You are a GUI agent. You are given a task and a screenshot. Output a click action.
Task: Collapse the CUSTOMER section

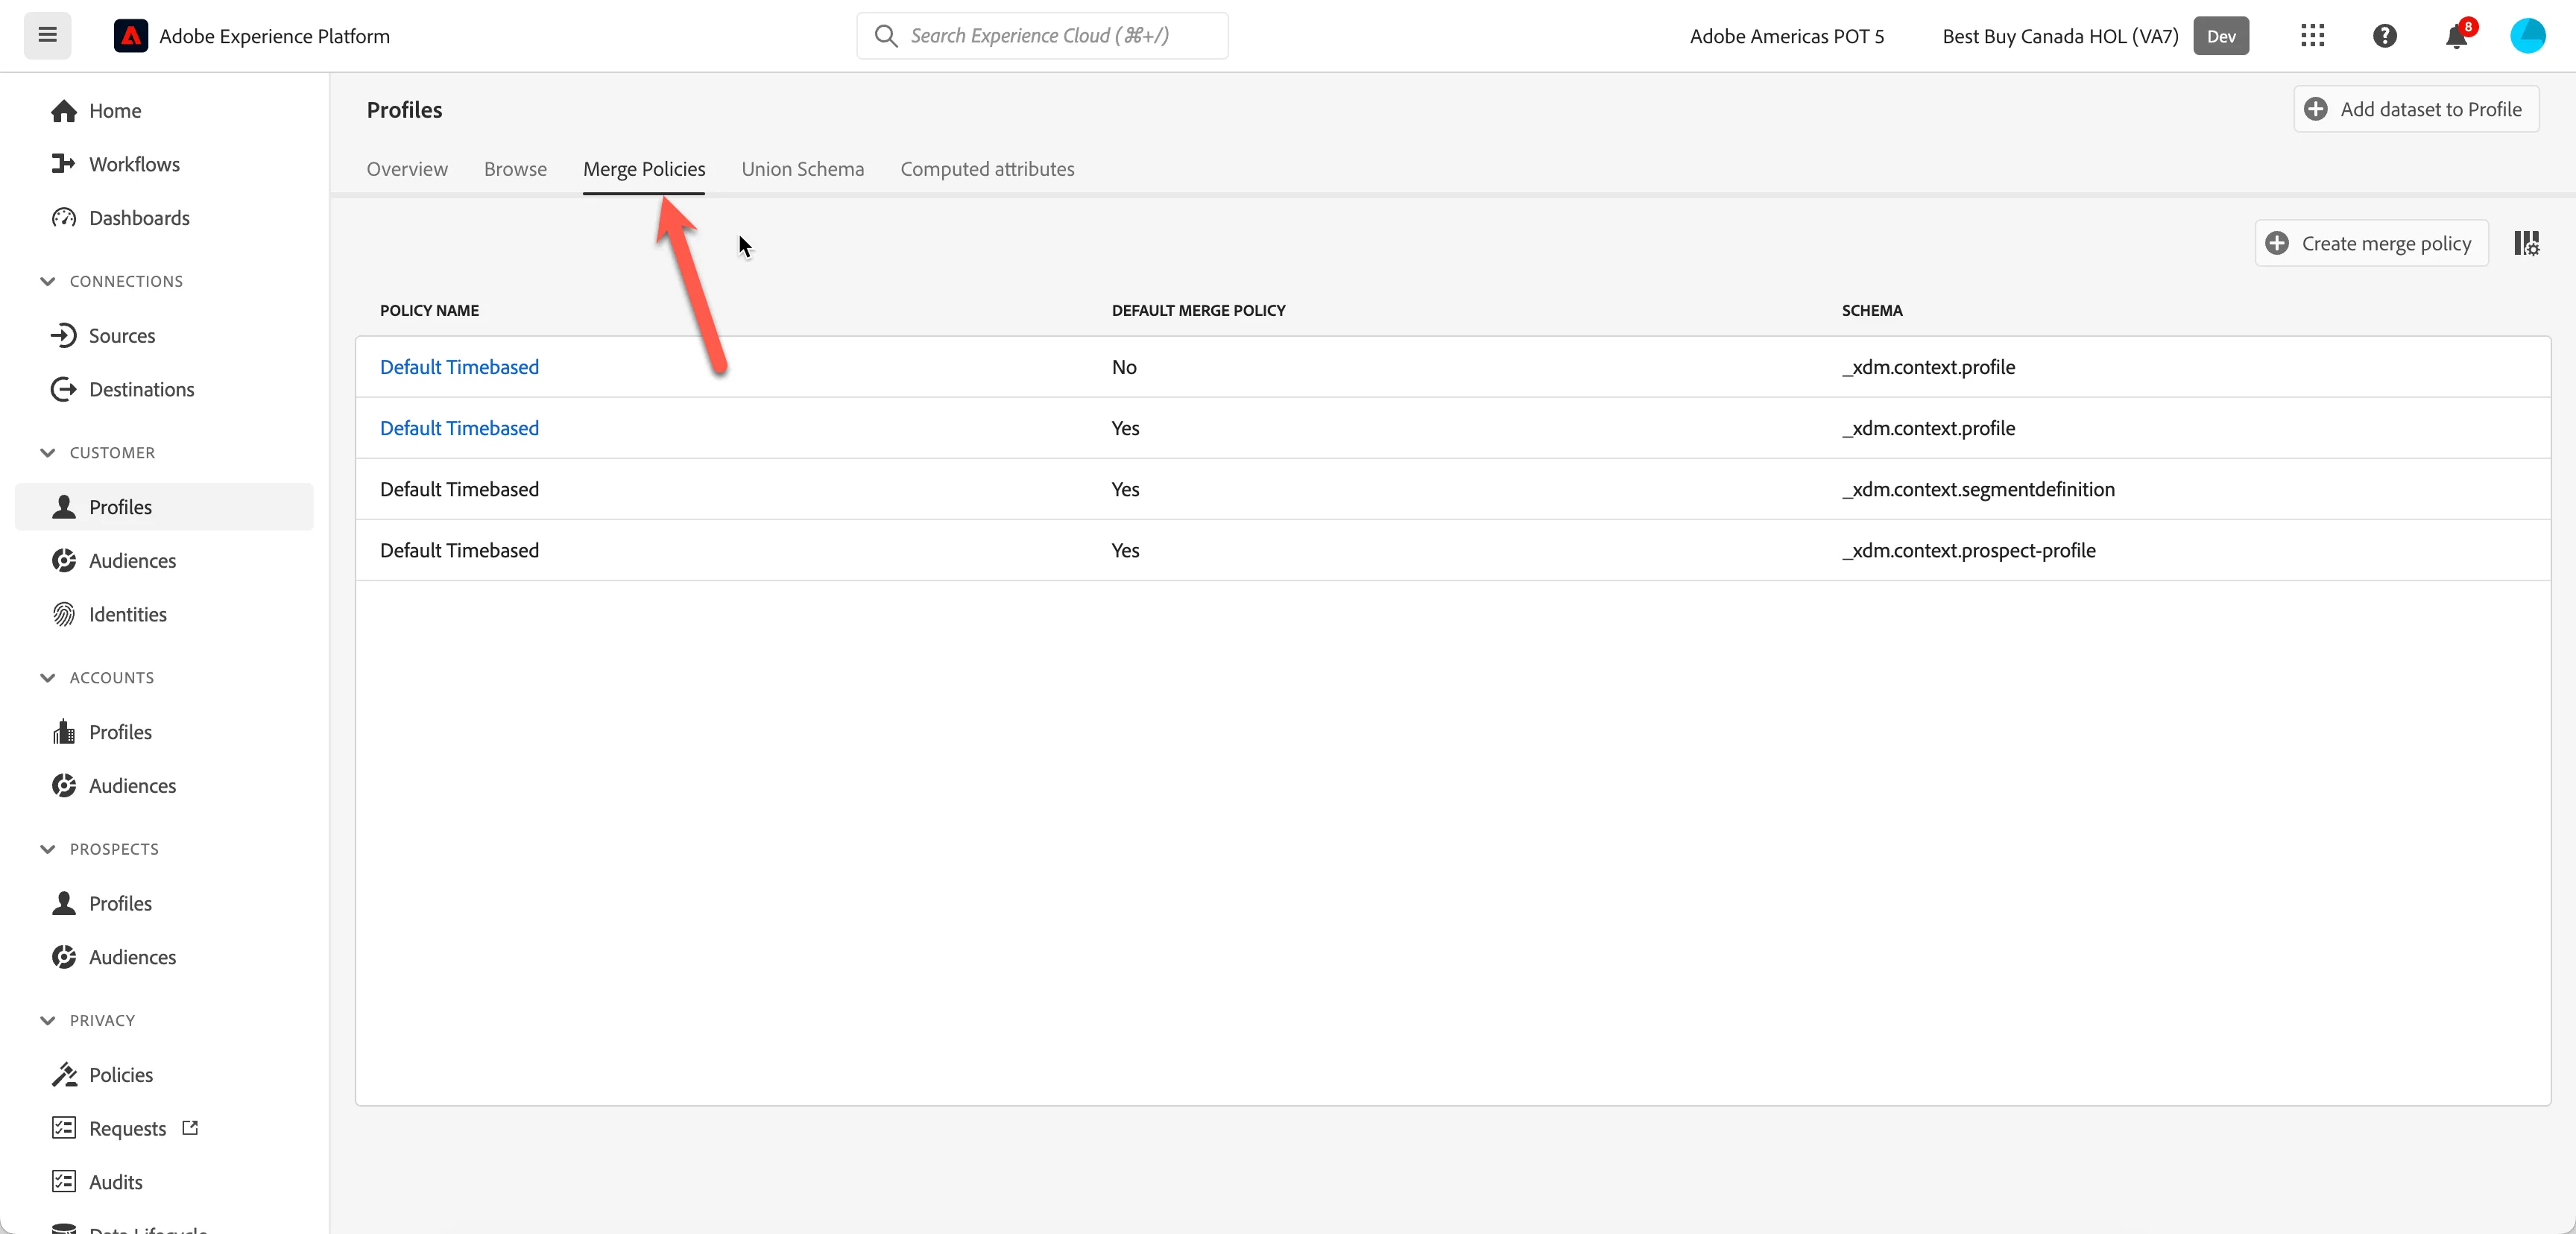click(96, 453)
